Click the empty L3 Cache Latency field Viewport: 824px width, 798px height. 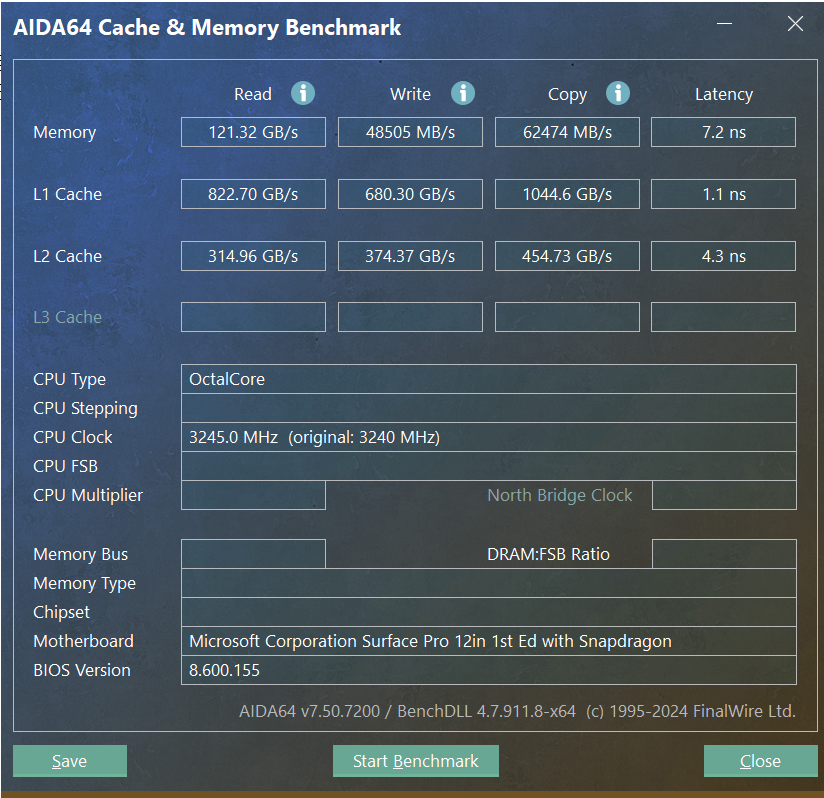pos(724,317)
